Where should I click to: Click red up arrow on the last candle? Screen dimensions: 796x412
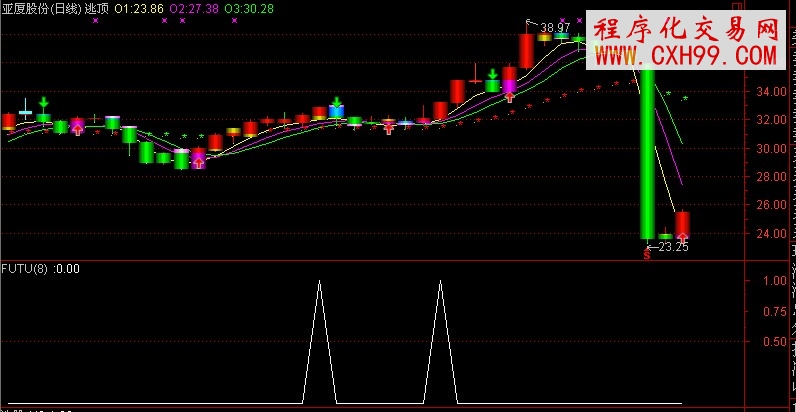pyautogui.click(x=682, y=237)
